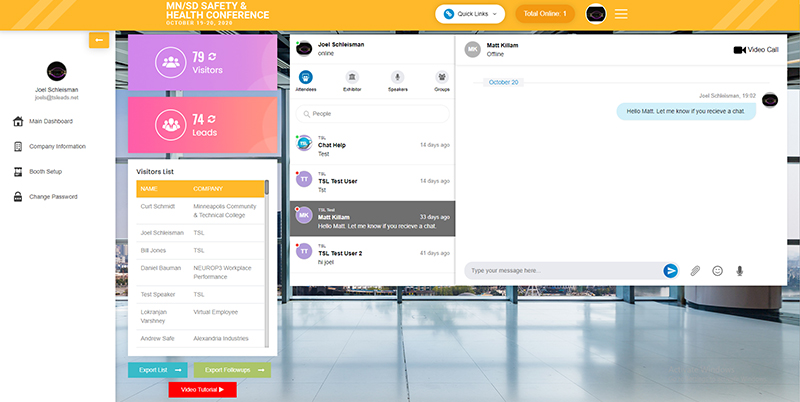The height and width of the screenshot is (402, 800).
Task: Send the chat message with paper plane icon
Action: pos(671,270)
